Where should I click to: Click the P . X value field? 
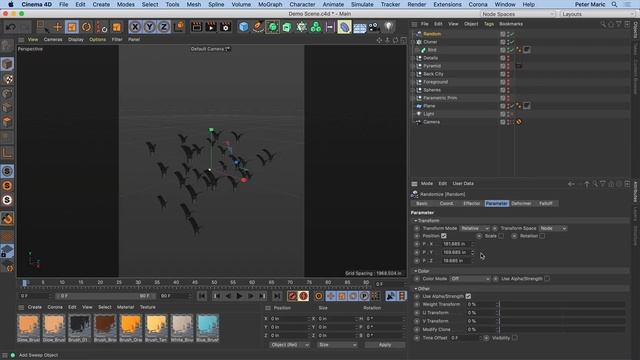[x=456, y=244]
